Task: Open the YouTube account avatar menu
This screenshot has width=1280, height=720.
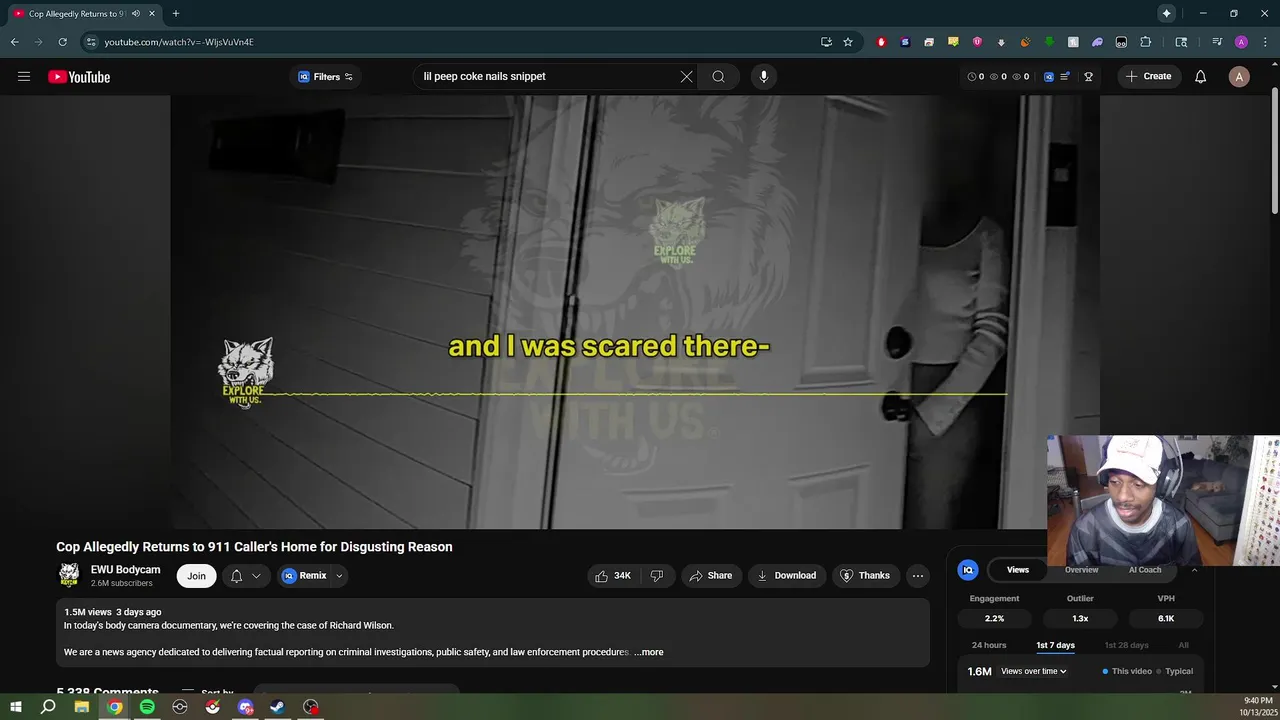Action: (x=1239, y=77)
